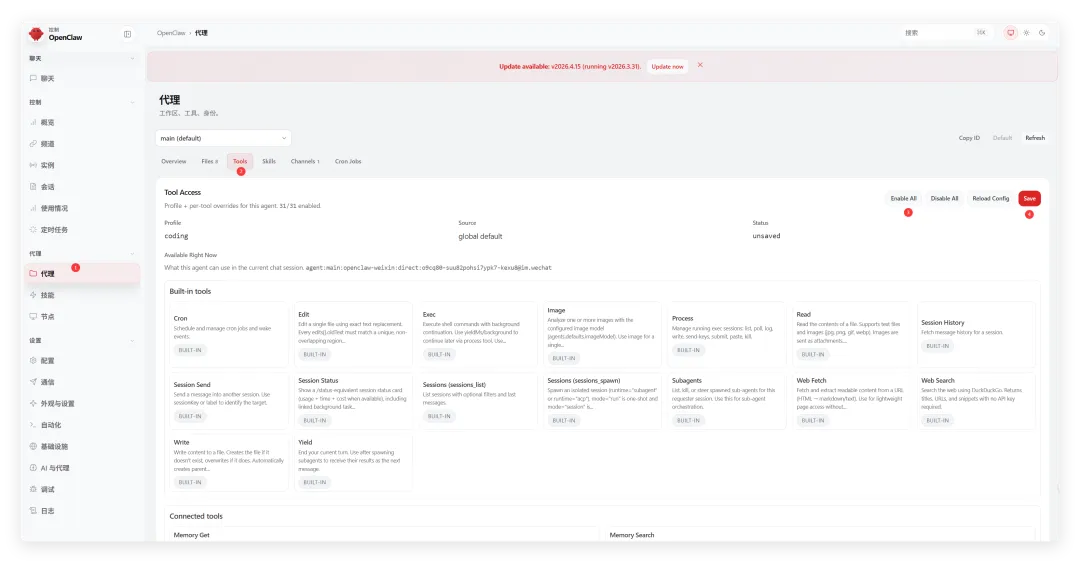1080x562 pixels.
Task: Click the OpenClaw breadcrumb link
Action: (171, 32)
